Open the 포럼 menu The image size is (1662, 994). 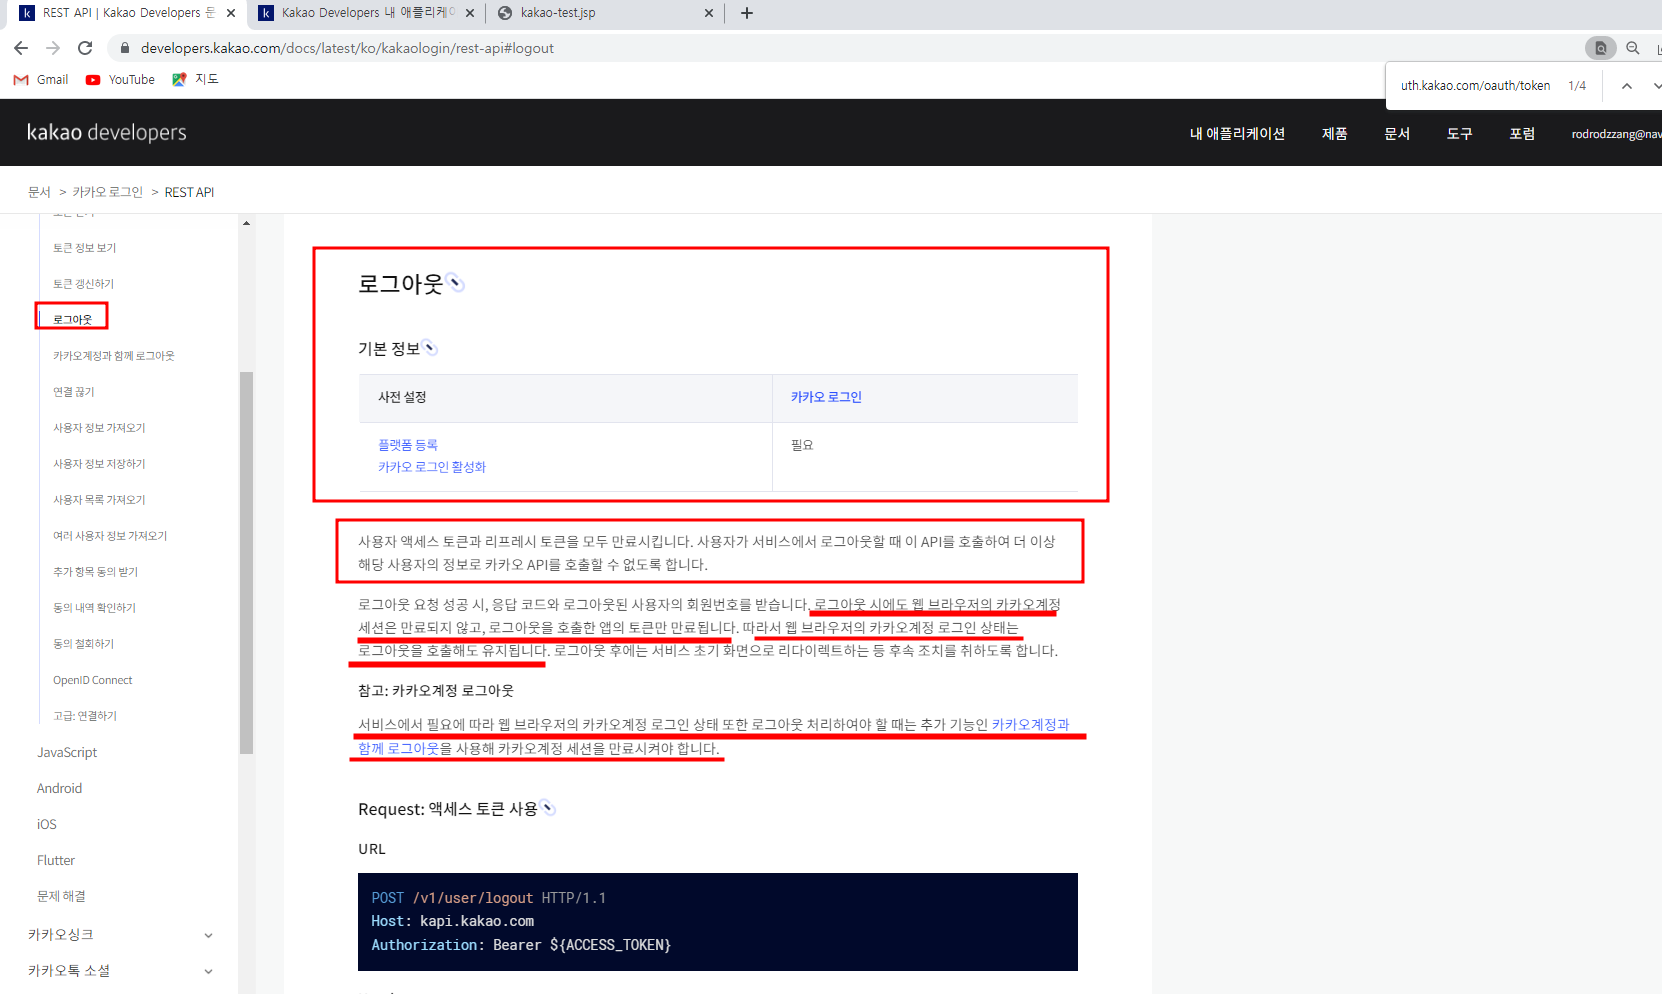click(1522, 133)
